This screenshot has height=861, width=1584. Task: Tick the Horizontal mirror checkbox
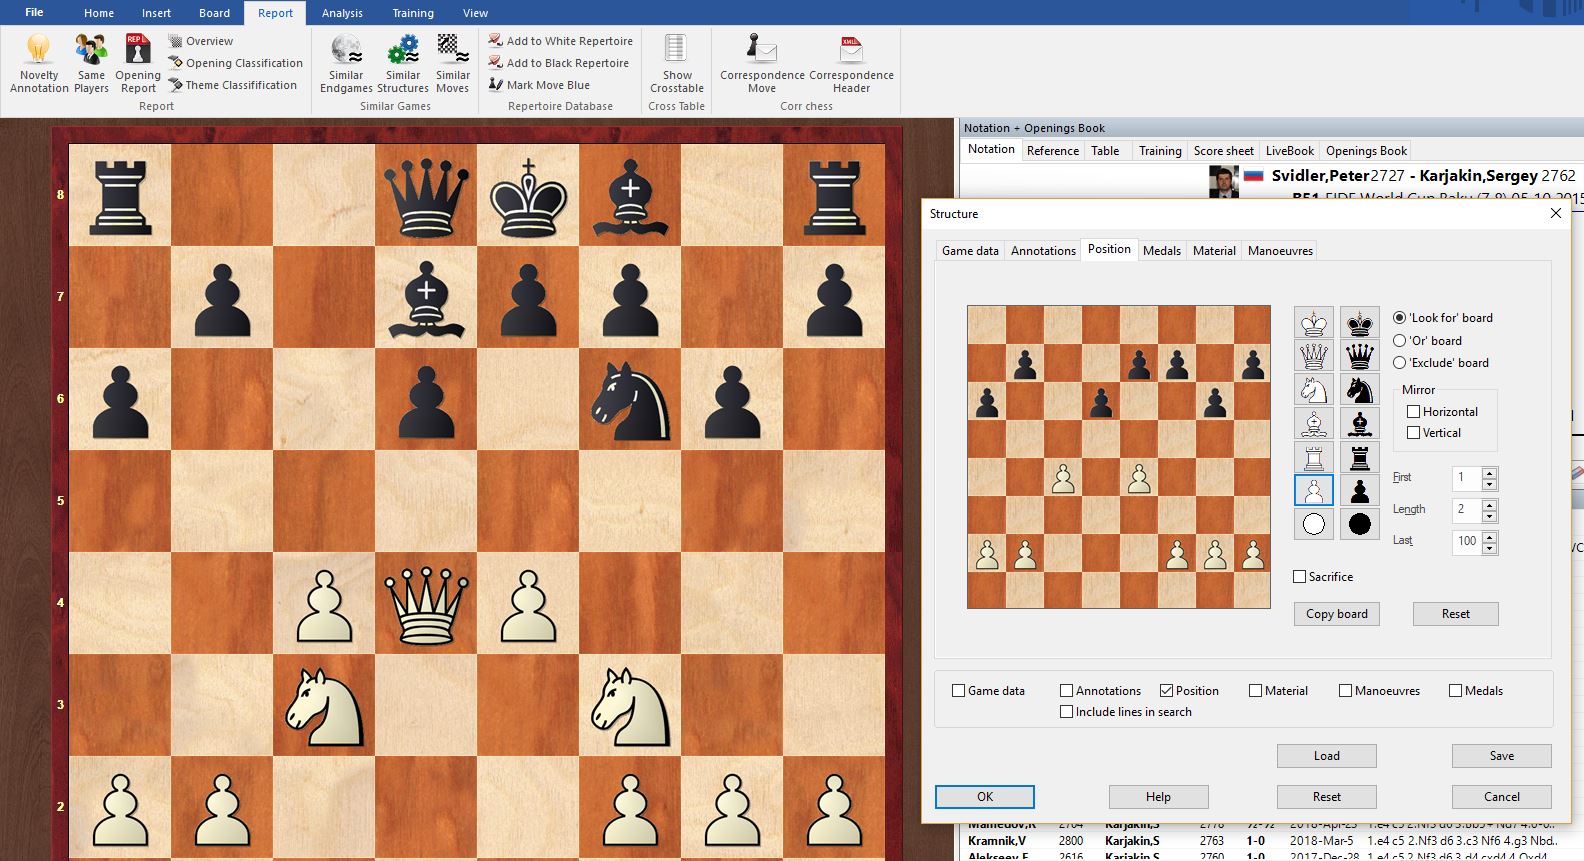point(1414,412)
